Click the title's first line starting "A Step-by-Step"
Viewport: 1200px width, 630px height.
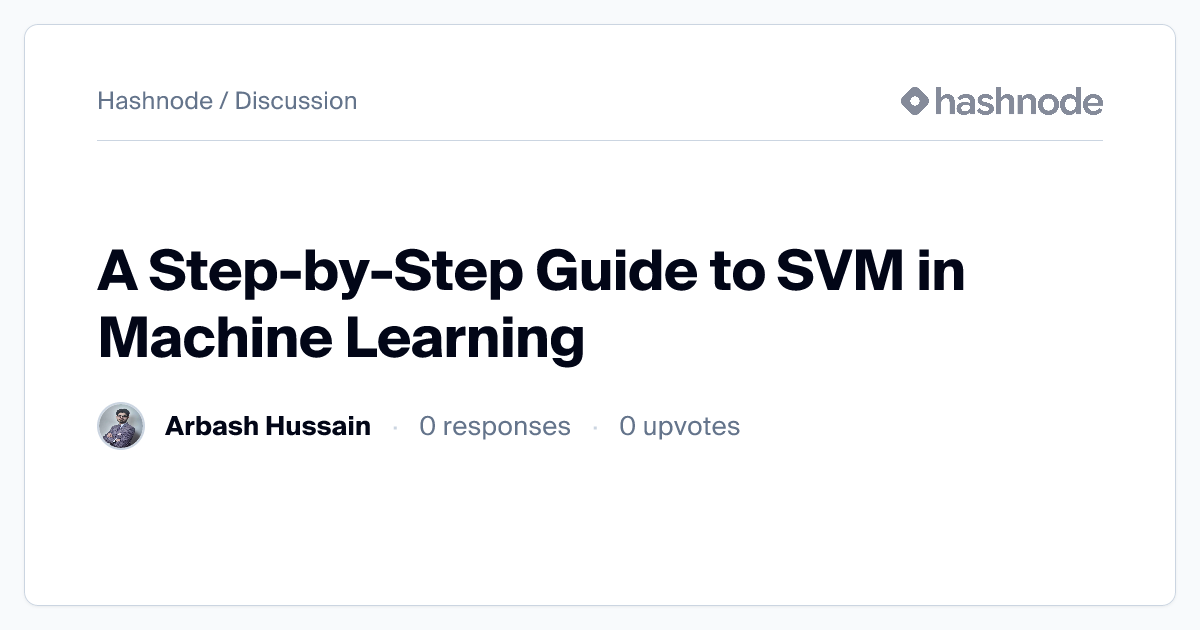click(530, 273)
